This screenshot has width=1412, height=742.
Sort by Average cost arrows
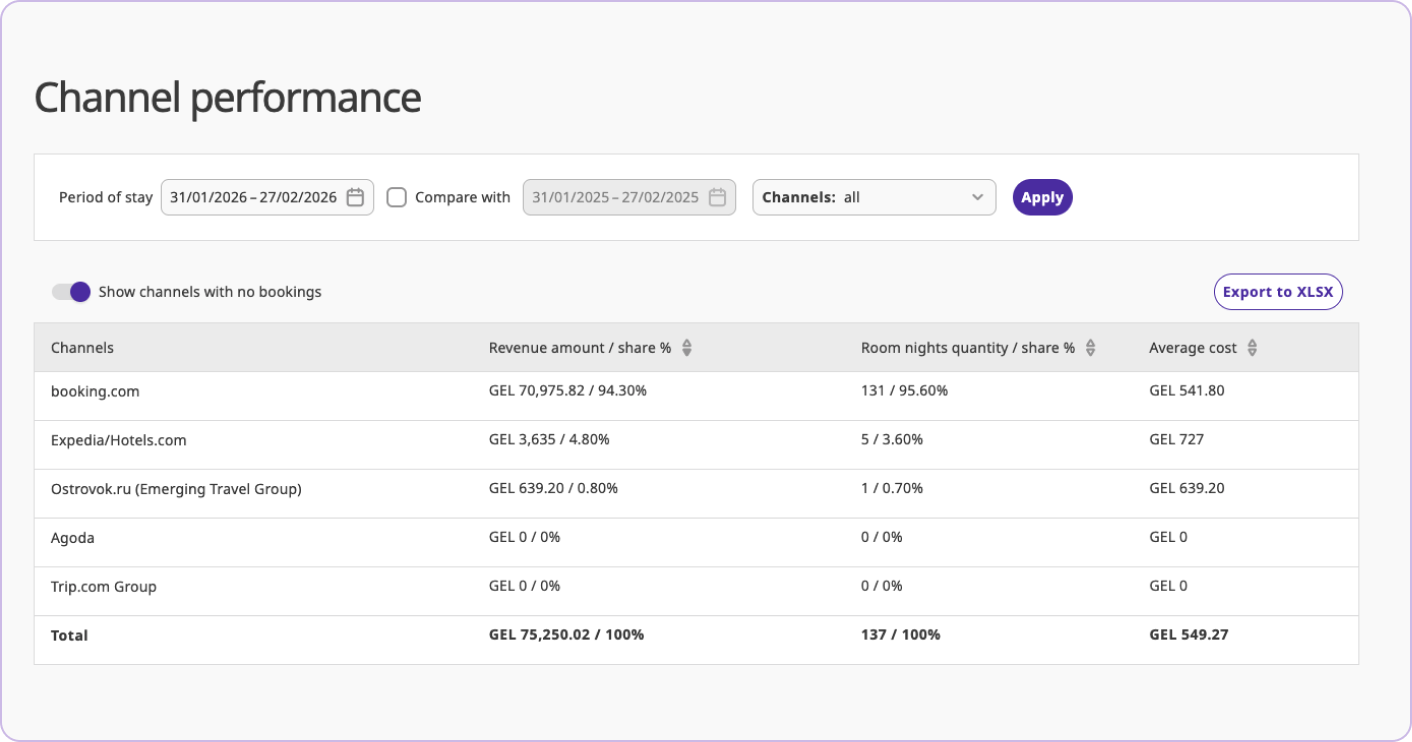[x=1252, y=348]
